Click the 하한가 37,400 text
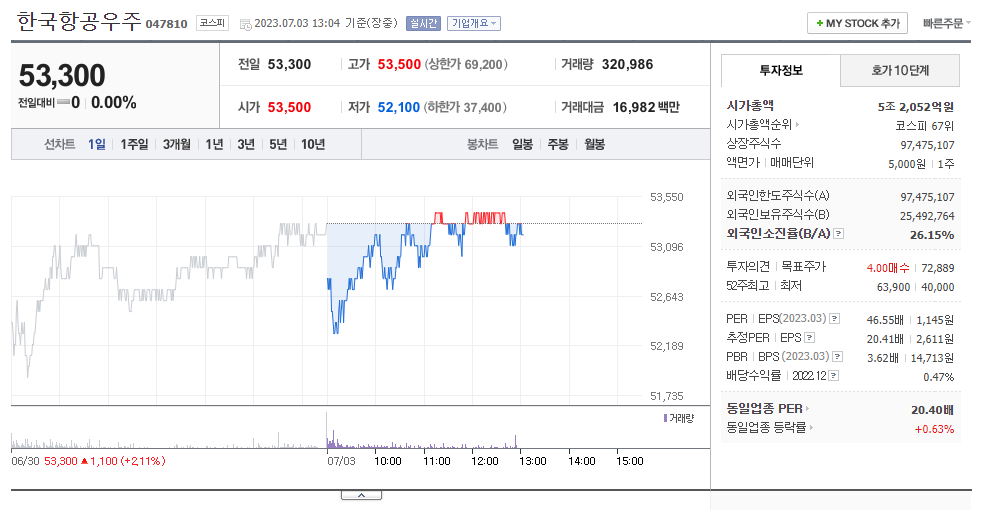The width and height of the screenshot is (997, 510). tap(466, 107)
